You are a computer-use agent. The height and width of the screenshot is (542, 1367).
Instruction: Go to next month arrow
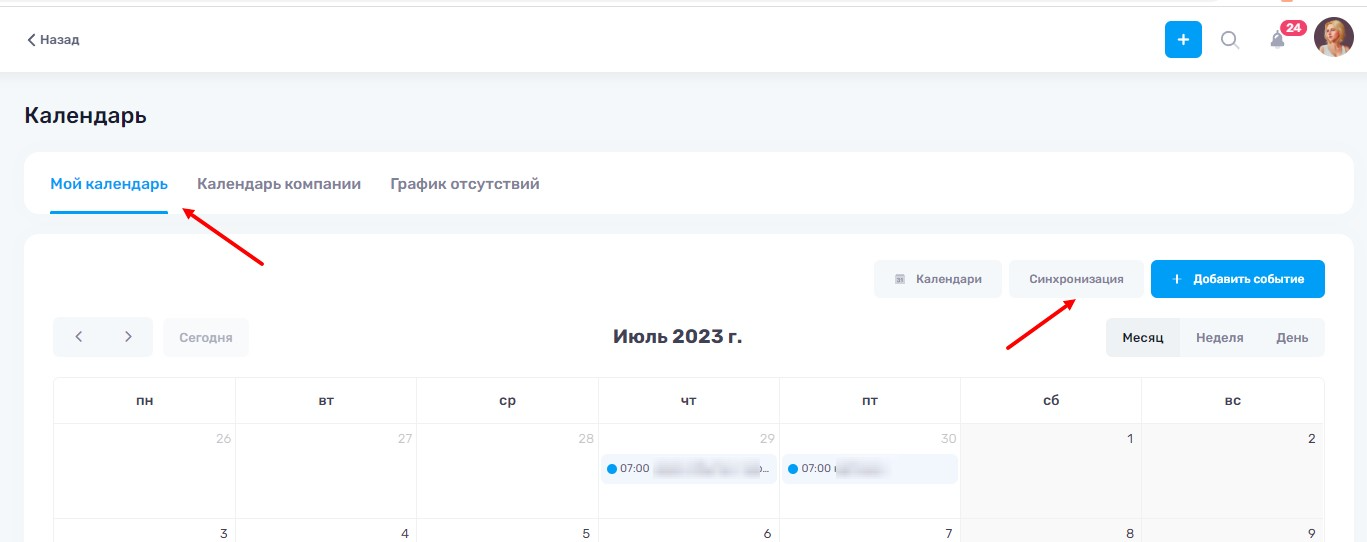(128, 337)
